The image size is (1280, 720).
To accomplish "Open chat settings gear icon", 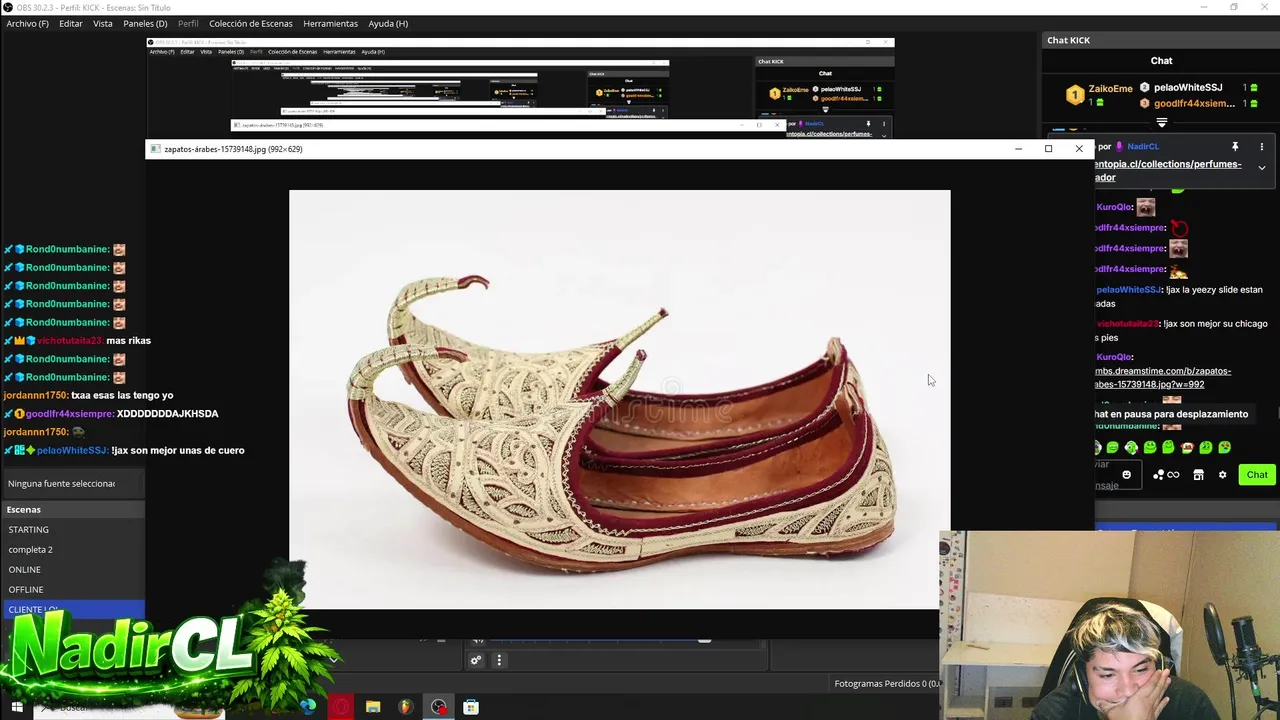I will pos(1222,475).
